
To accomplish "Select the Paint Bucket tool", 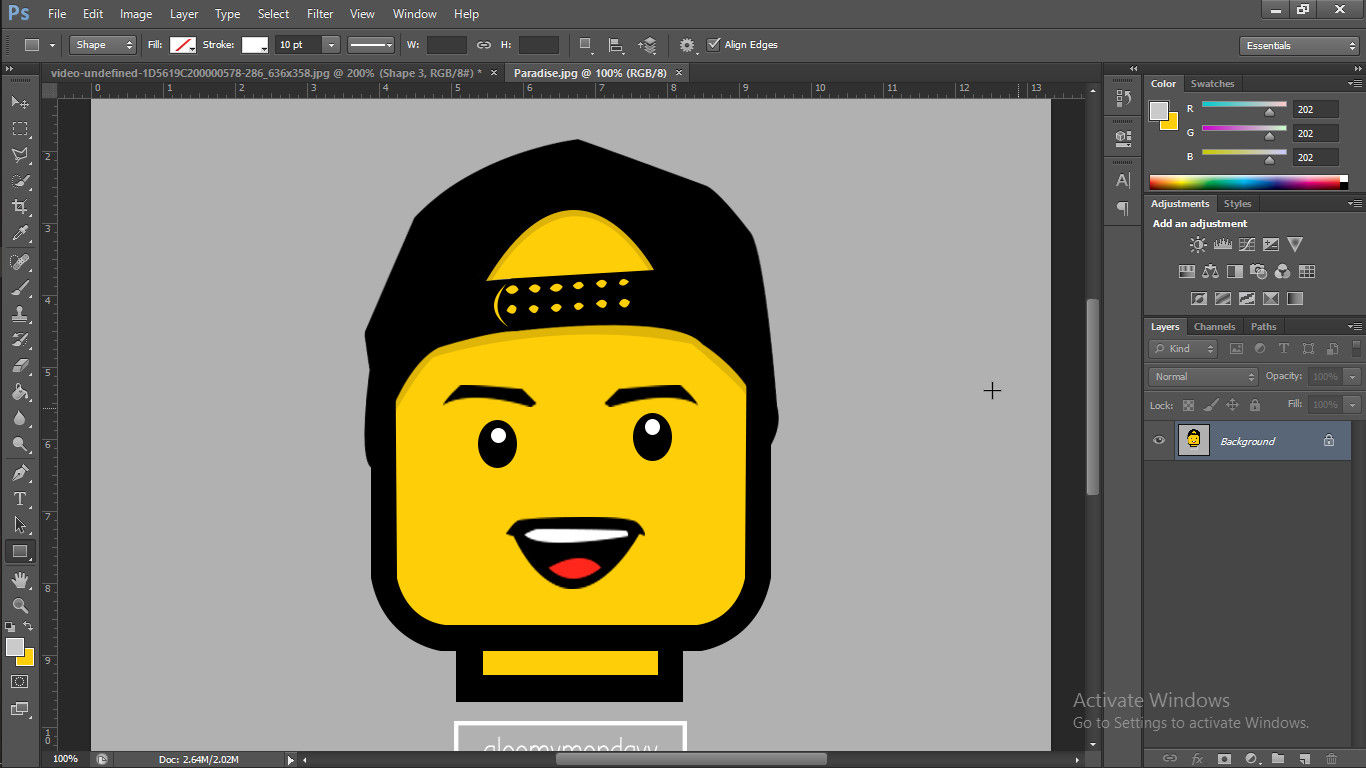I will click(20, 392).
